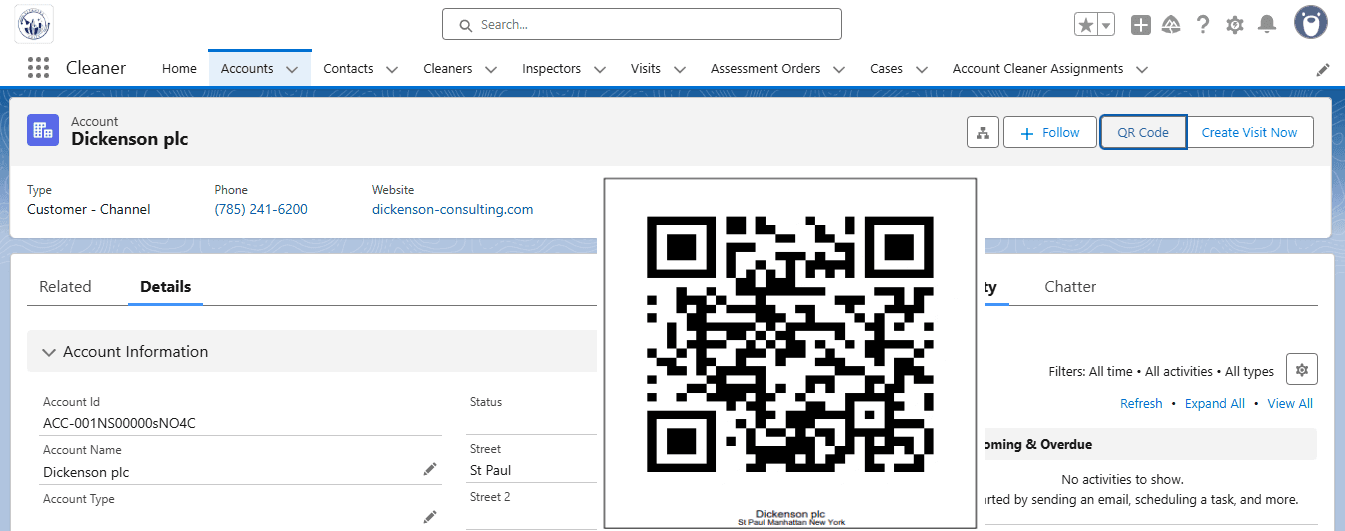Click the search magnifier icon
Viewport: 1345px width, 531px height.
pyautogui.click(x=464, y=25)
